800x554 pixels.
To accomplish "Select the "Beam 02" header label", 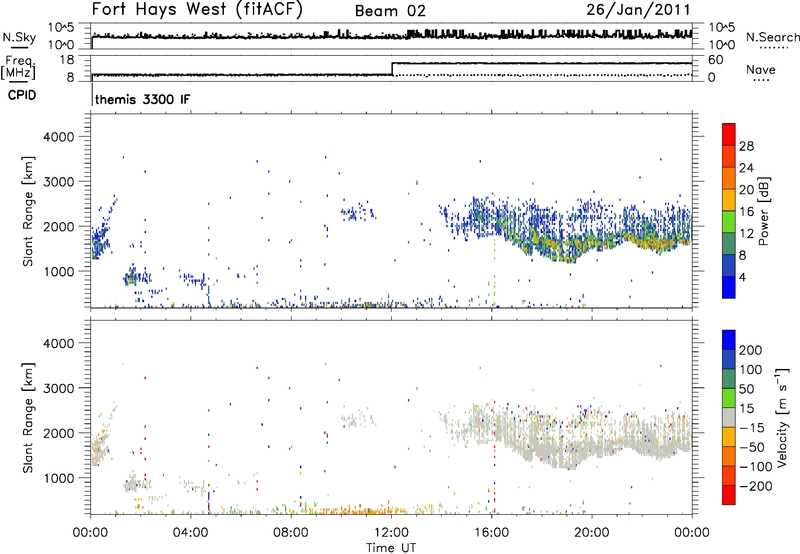I will click(390, 11).
